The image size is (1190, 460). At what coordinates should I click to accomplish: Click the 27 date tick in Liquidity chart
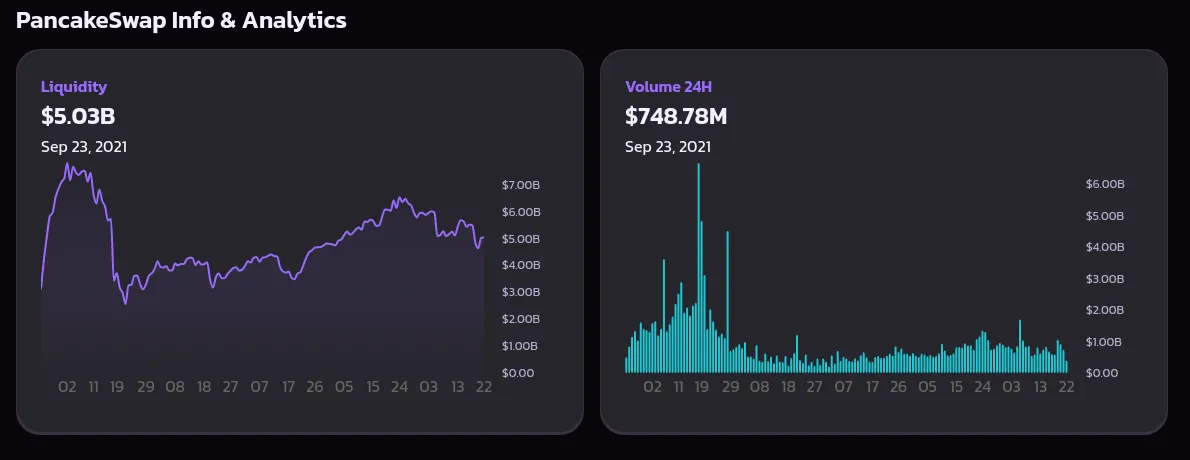pyautogui.click(x=230, y=386)
